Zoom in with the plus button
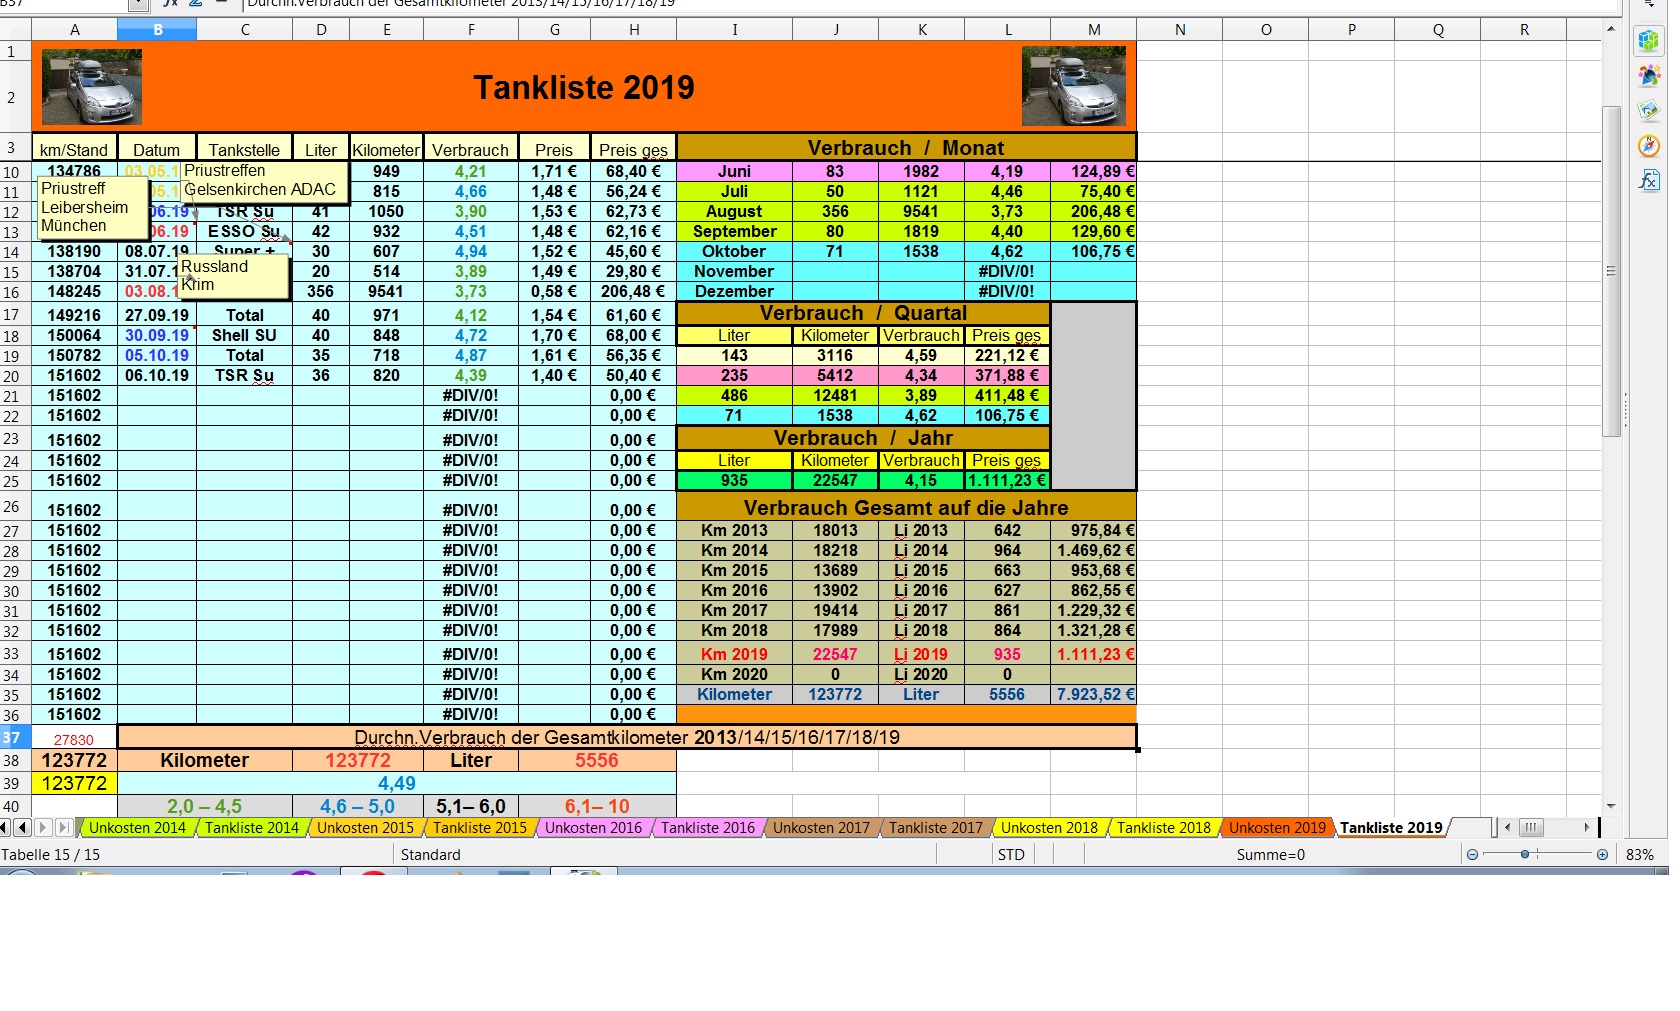The width and height of the screenshot is (1680, 1011). 1602,854
